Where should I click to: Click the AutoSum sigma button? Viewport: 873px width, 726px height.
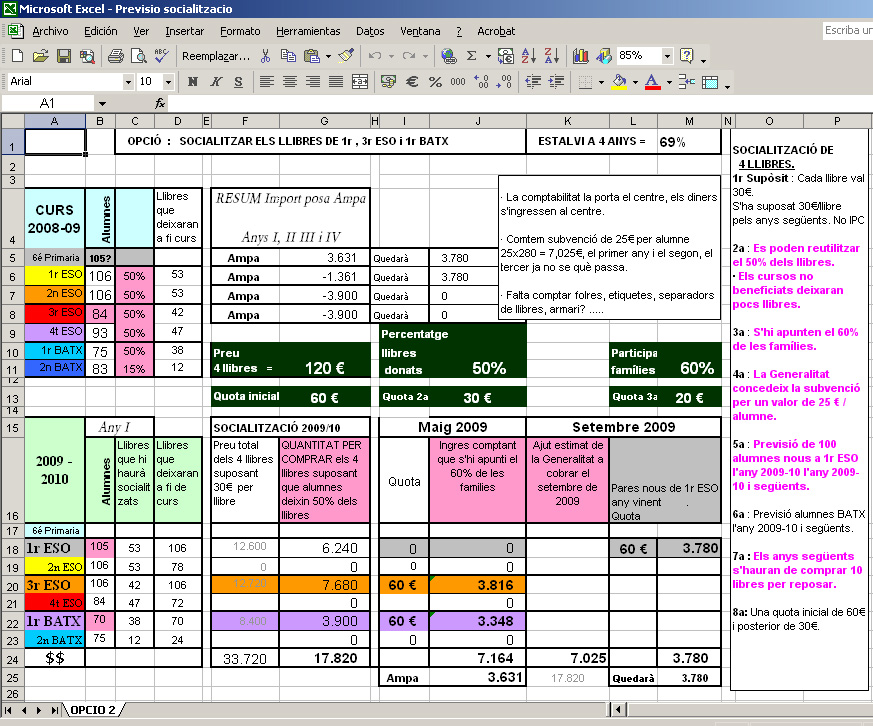pyautogui.click(x=472, y=56)
